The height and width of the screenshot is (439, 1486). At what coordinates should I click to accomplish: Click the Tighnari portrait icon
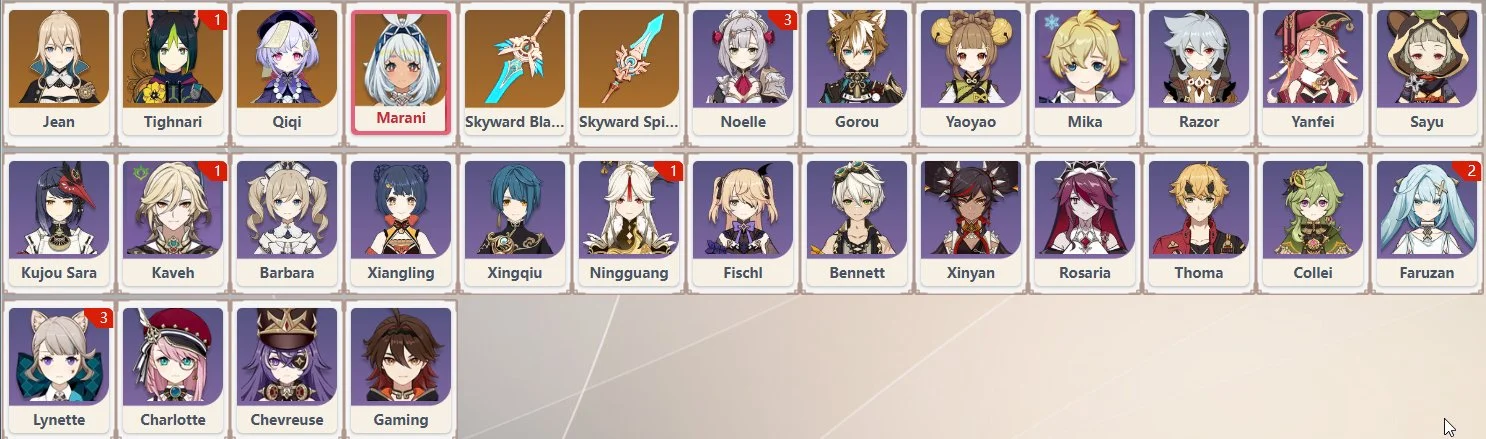tap(173, 58)
